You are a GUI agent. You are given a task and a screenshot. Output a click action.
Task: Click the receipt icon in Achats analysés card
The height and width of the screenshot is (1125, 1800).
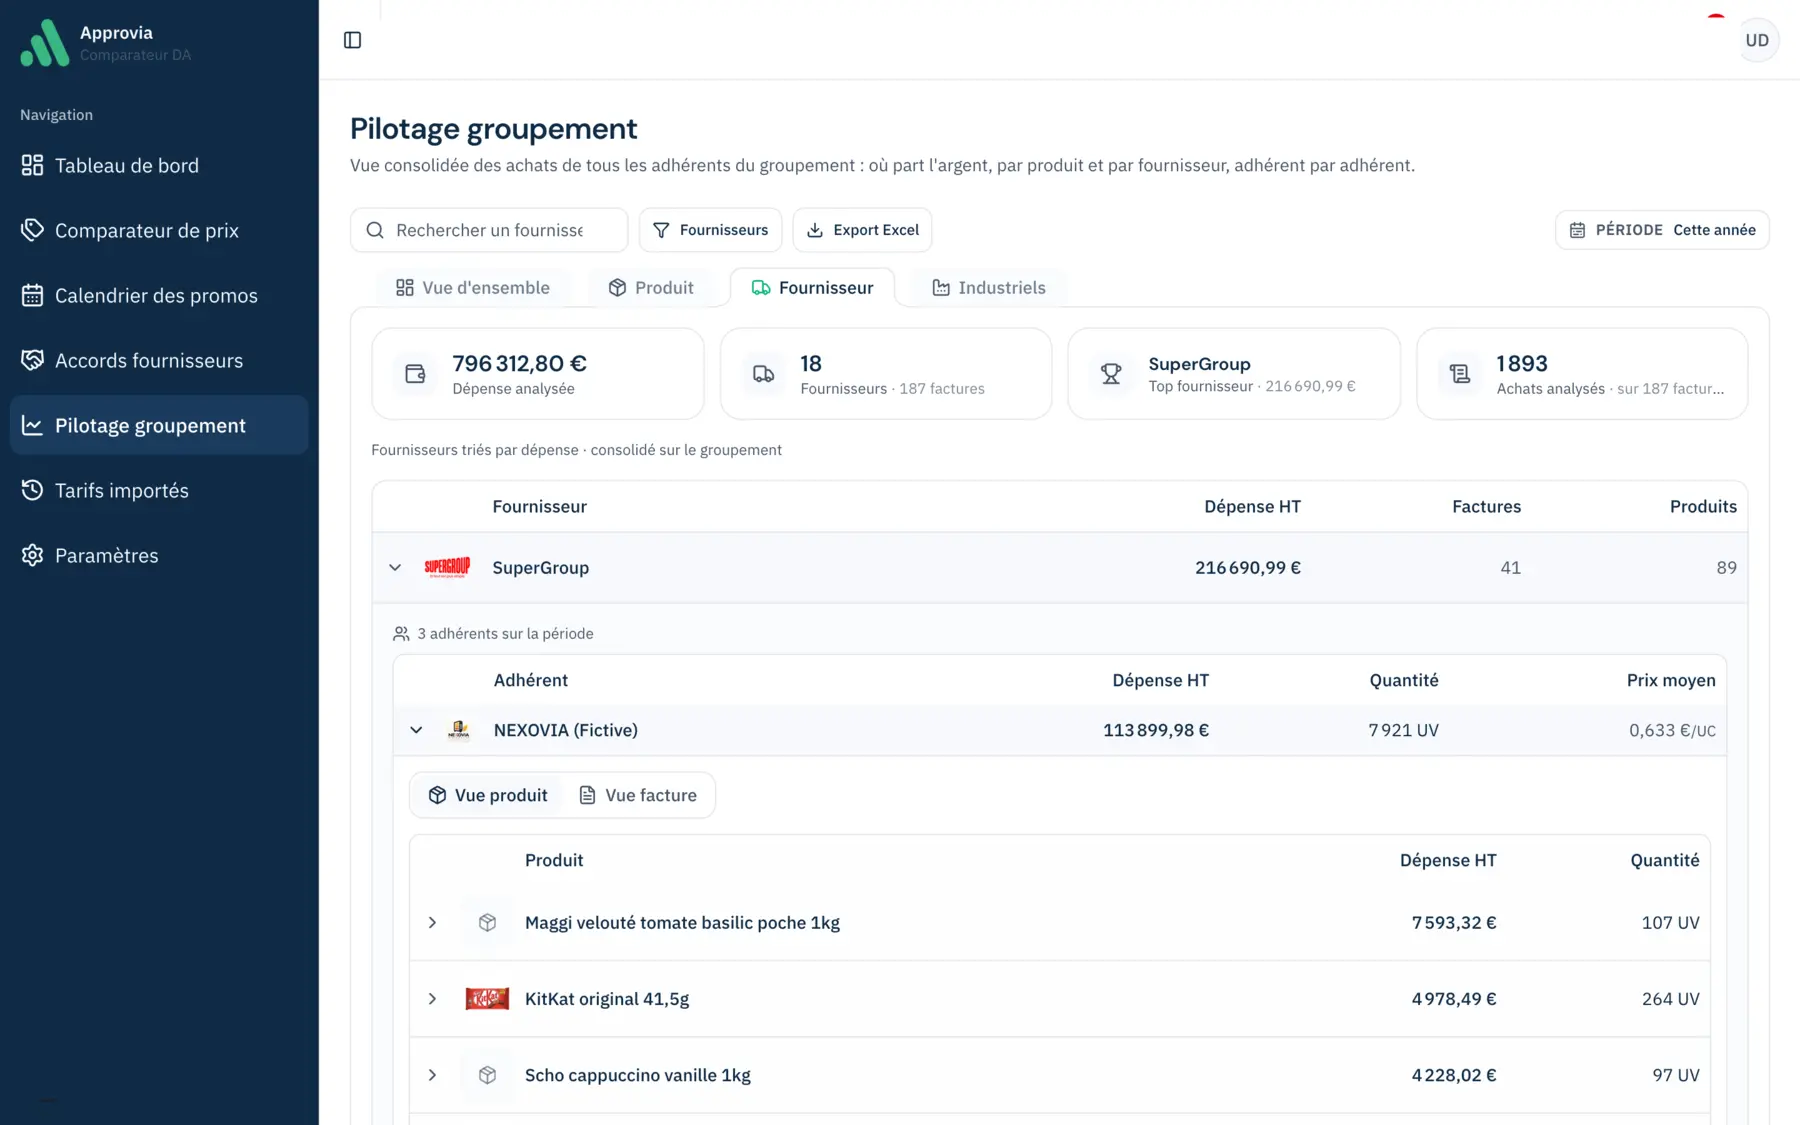pyautogui.click(x=1460, y=374)
